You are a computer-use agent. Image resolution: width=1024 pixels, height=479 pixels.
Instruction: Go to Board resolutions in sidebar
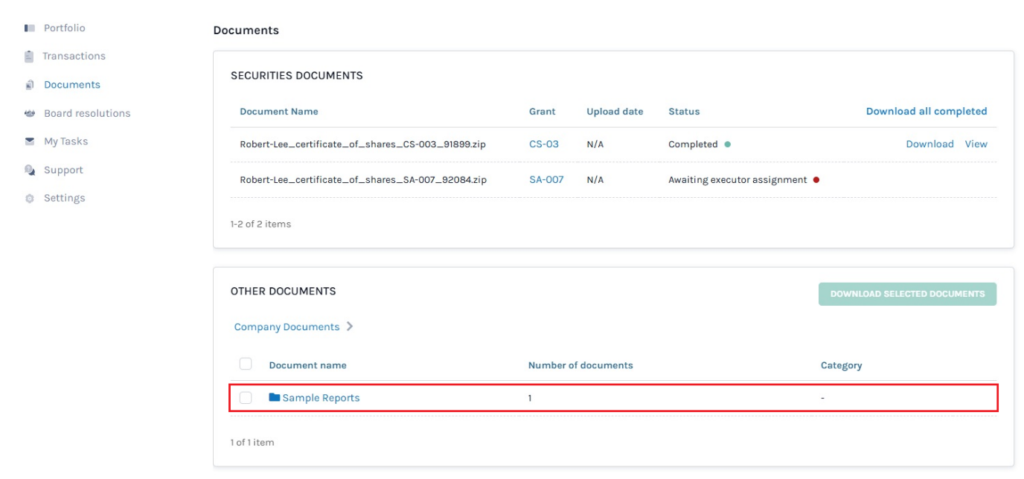[x=86, y=114]
